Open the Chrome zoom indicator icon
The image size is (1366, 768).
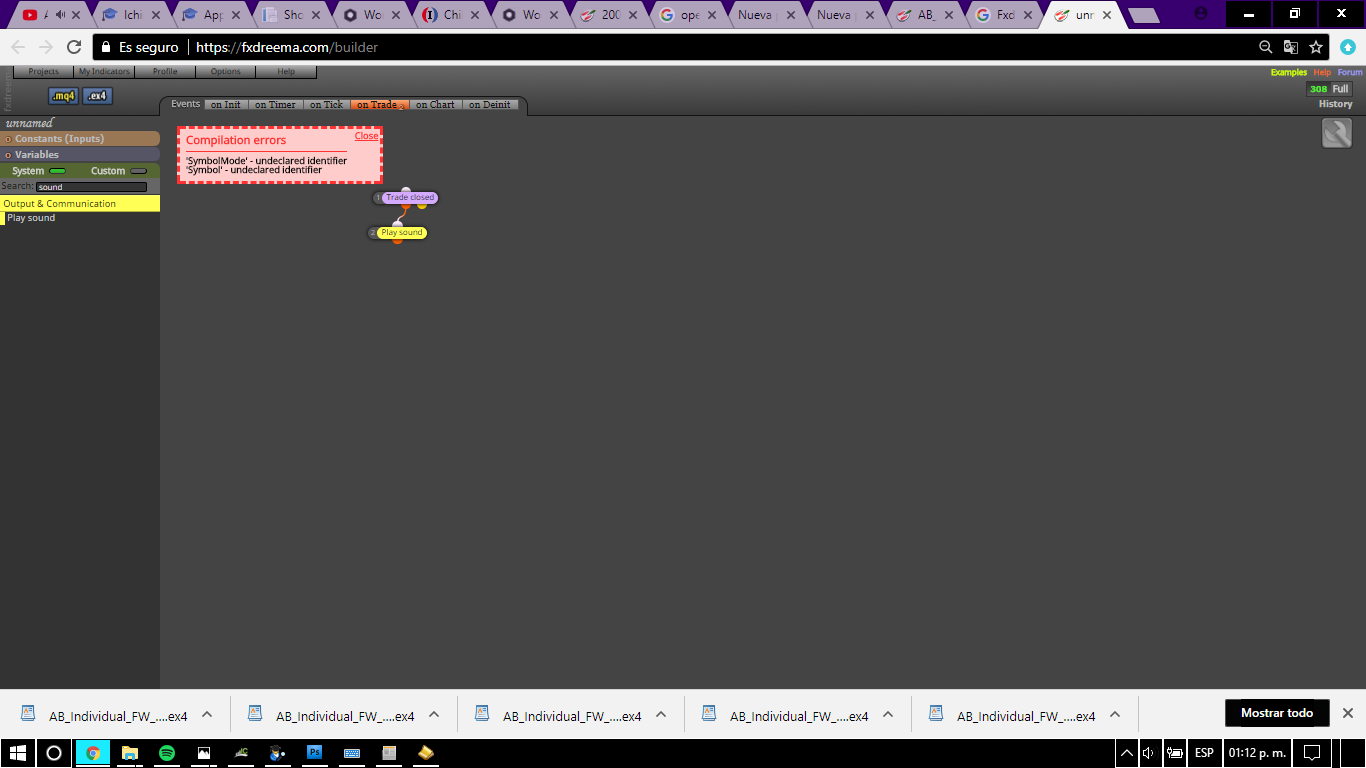click(1266, 47)
